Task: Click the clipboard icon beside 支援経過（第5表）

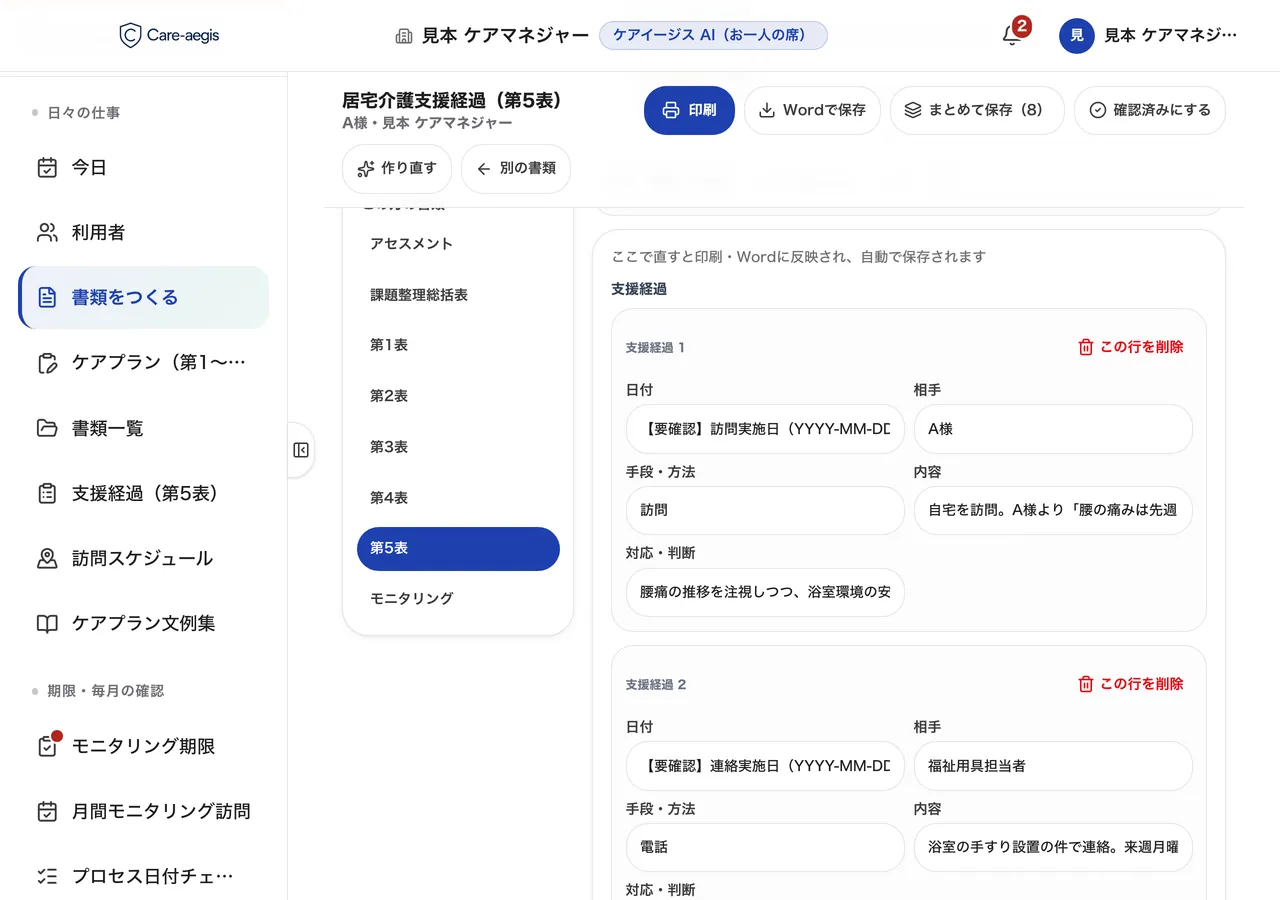Action: (x=47, y=493)
